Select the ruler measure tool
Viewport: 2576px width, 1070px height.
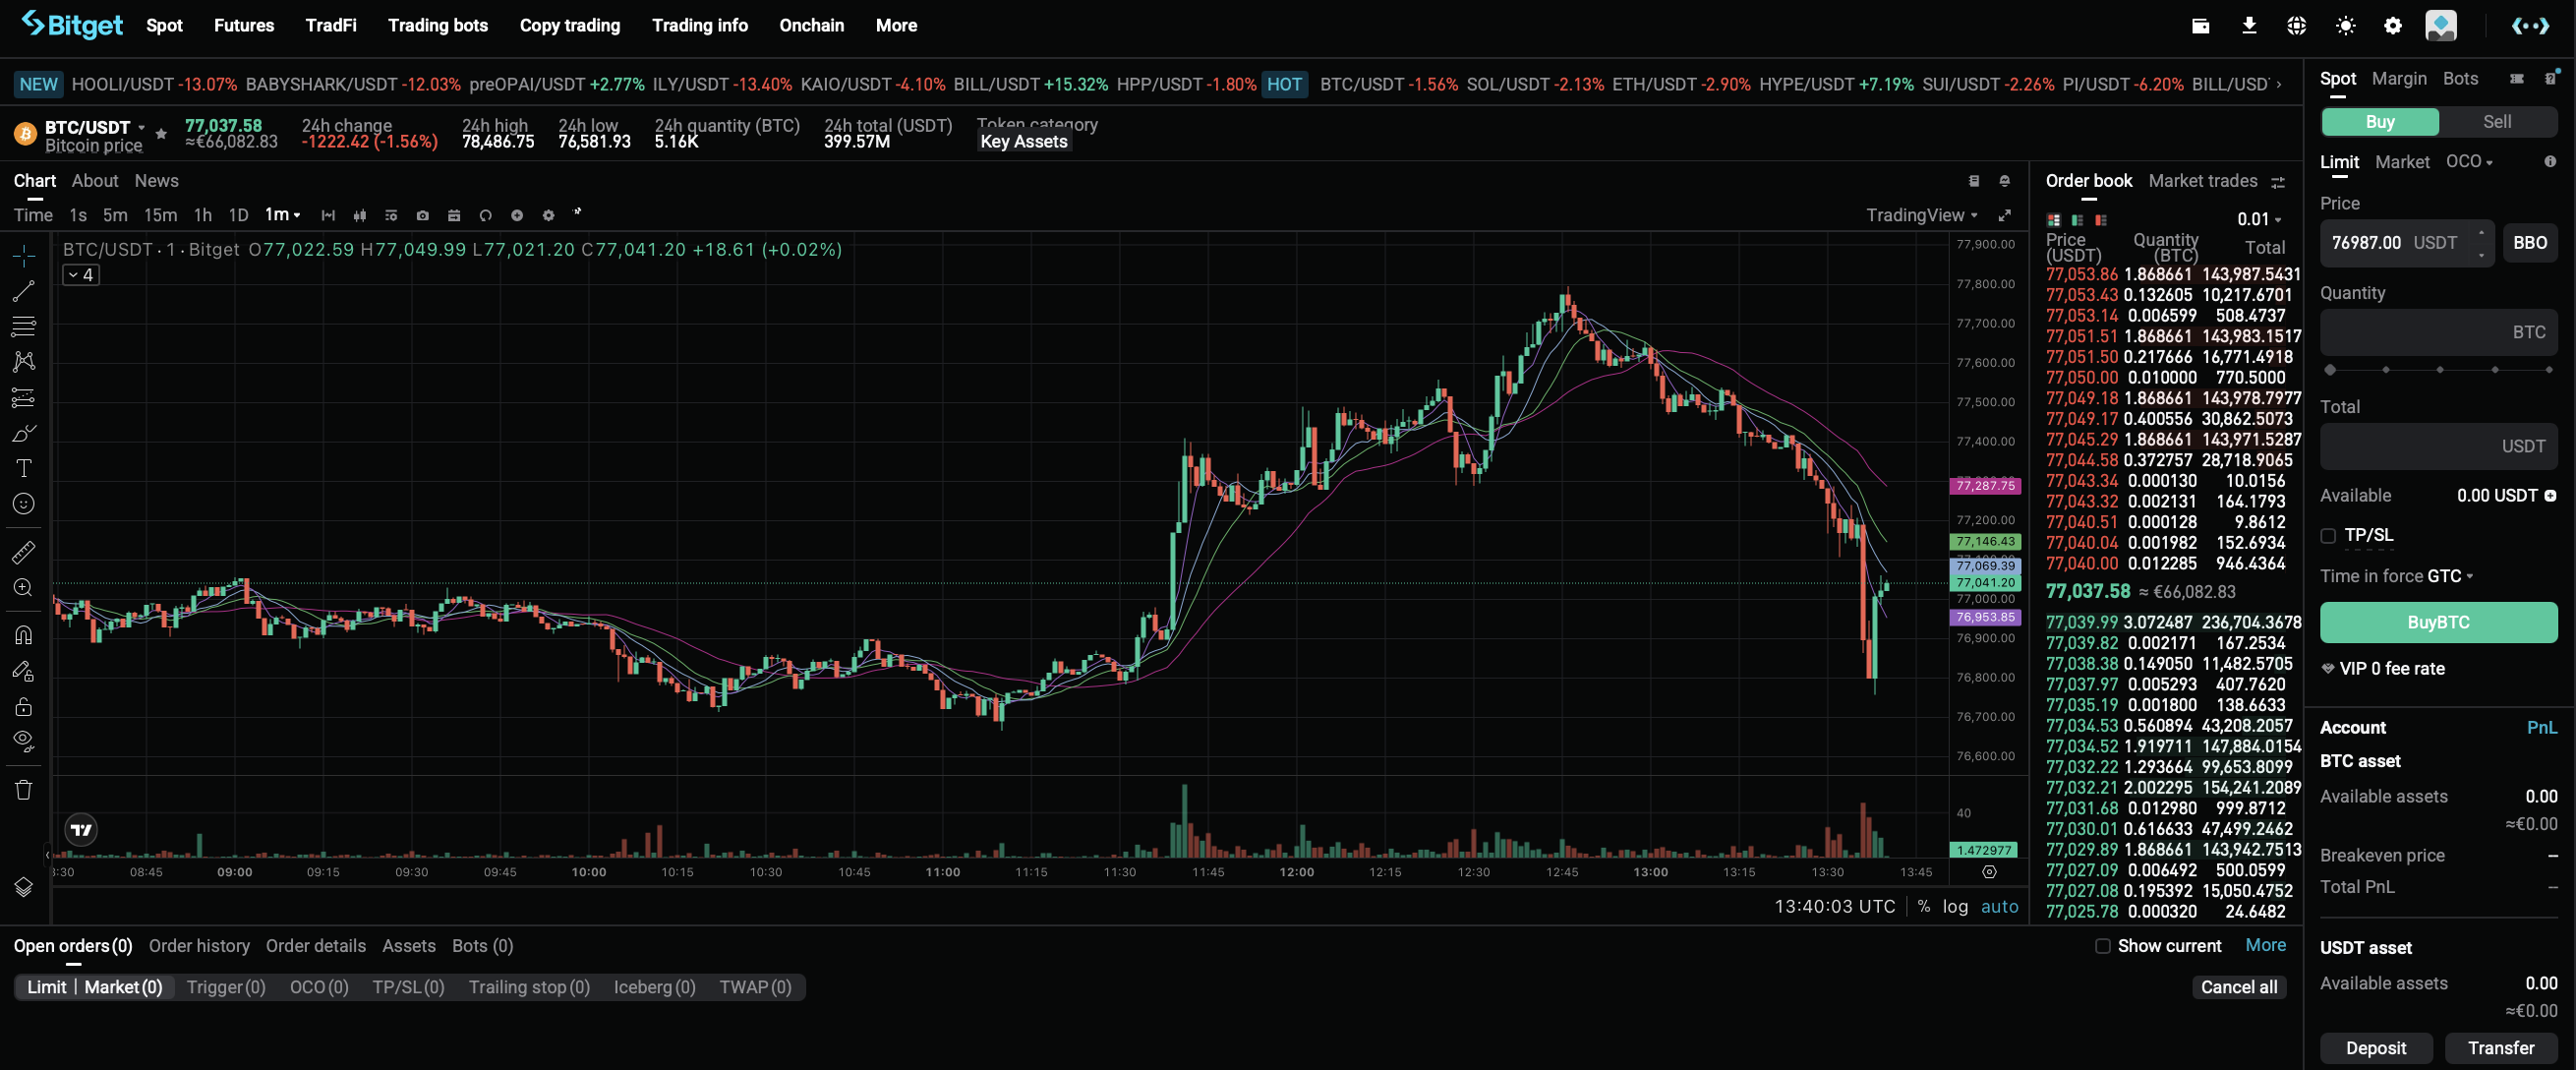(24, 552)
